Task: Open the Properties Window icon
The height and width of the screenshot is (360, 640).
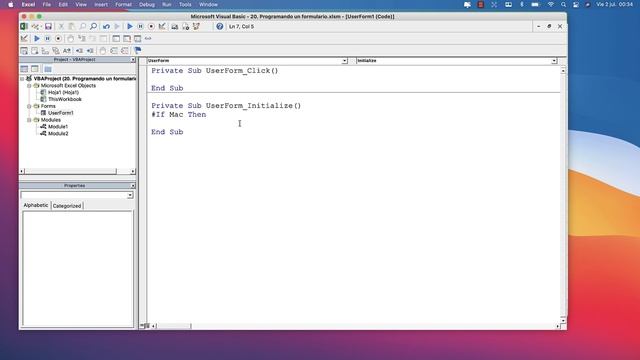Action: click(186, 27)
